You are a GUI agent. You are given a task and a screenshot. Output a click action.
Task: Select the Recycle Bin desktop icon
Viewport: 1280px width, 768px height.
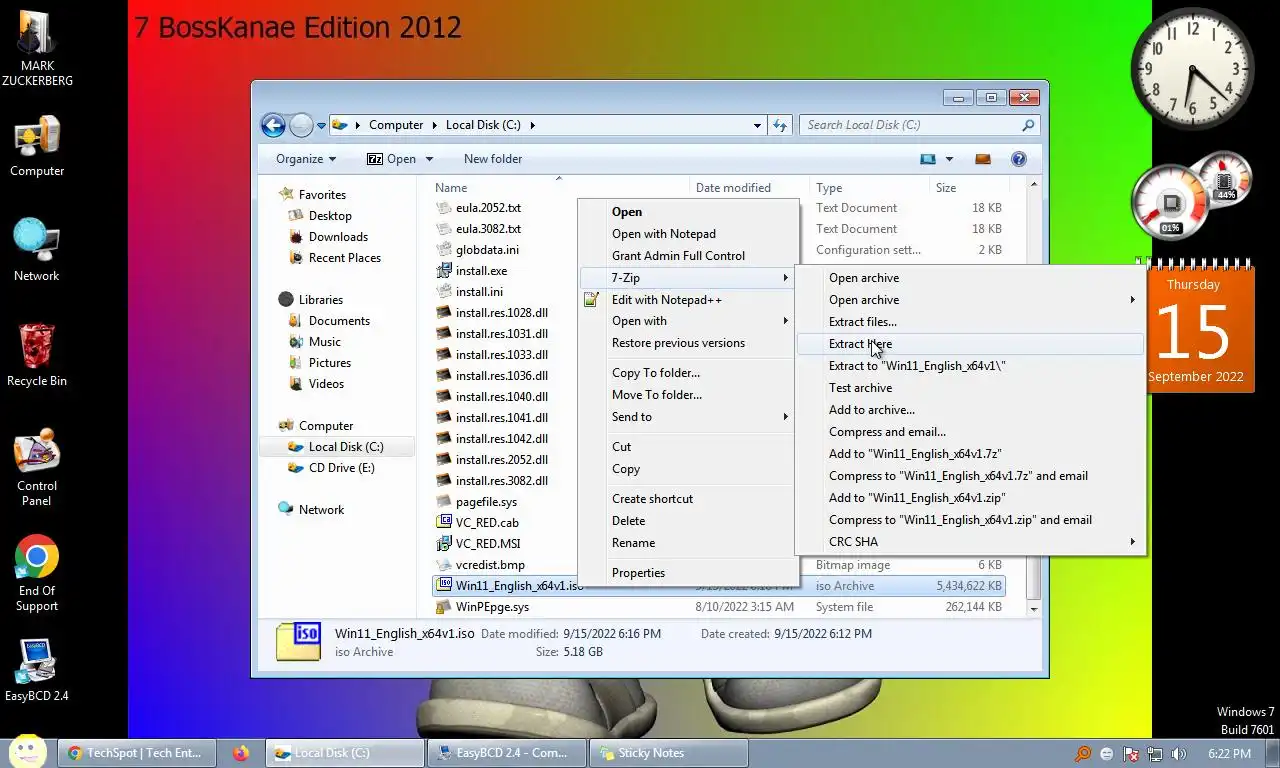coord(37,355)
